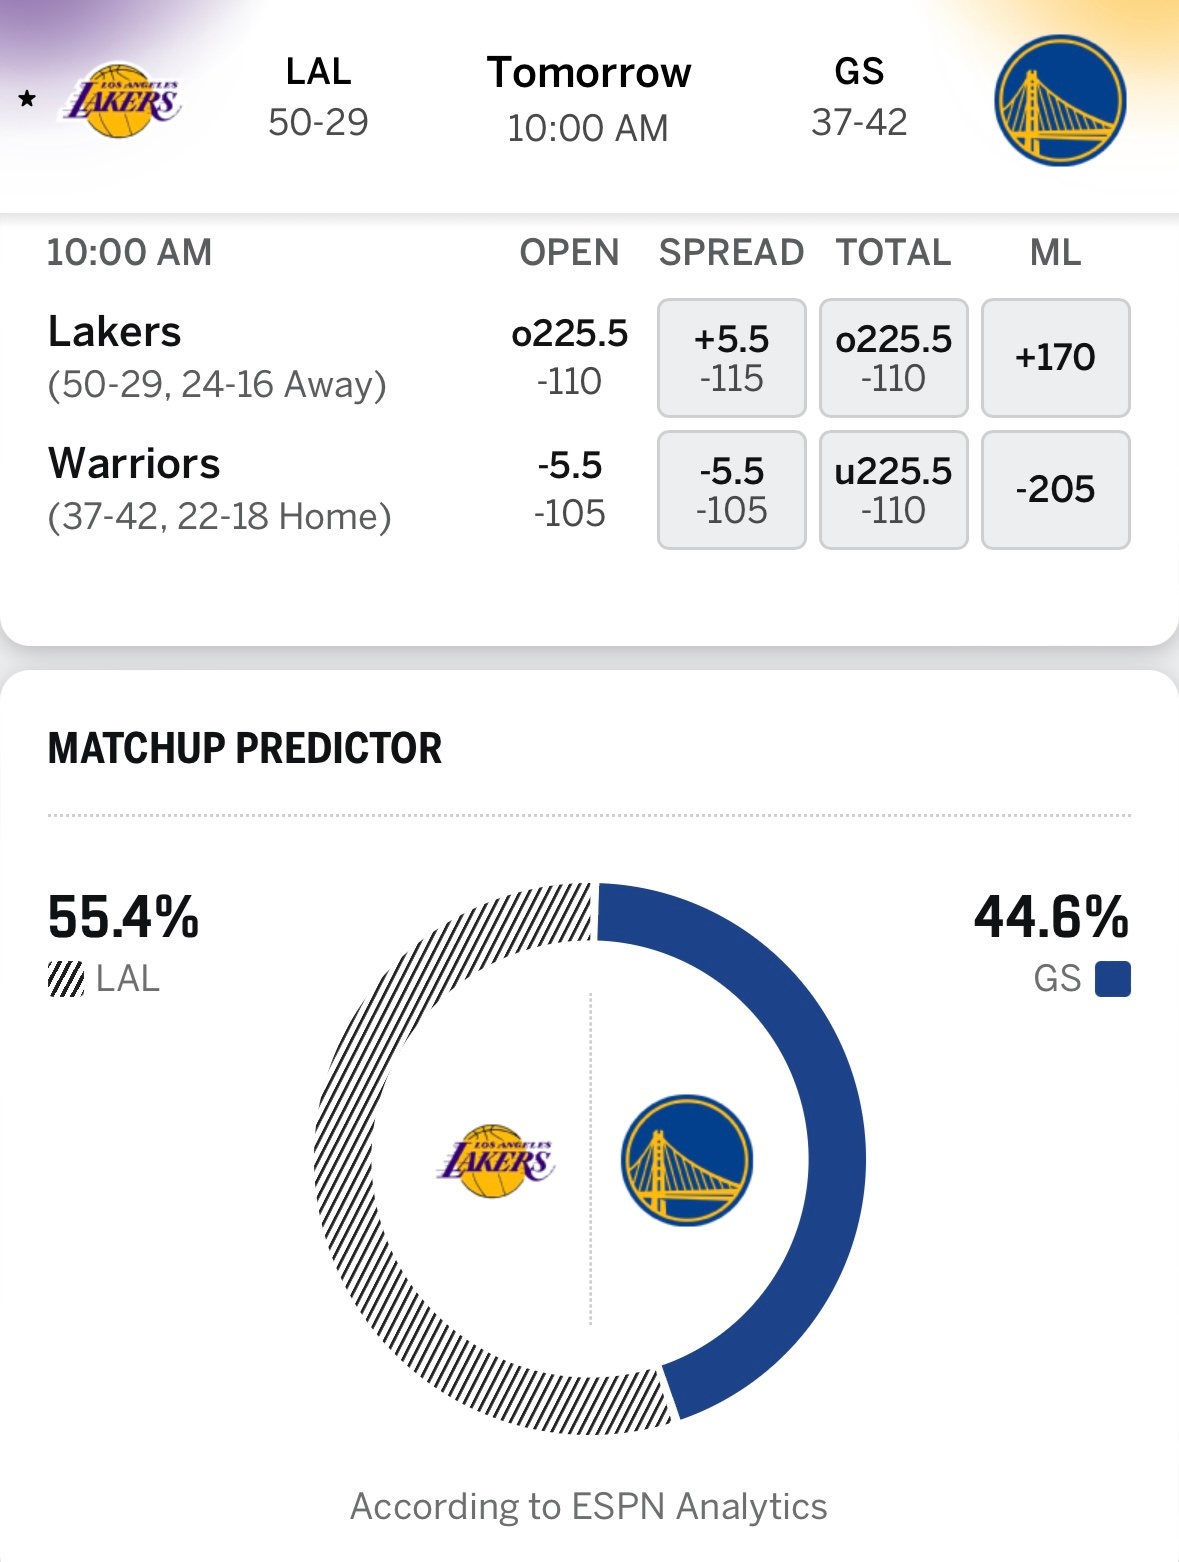Tap the striped LAL legend icon
The image size is (1179, 1562).
[66, 979]
